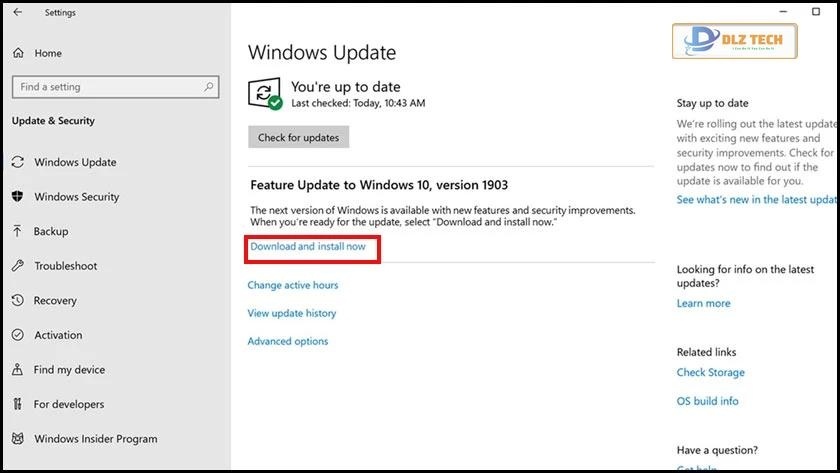
Task: Click the Activation checkmark icon
Action: pyautogui.click(x=18, y=335)
